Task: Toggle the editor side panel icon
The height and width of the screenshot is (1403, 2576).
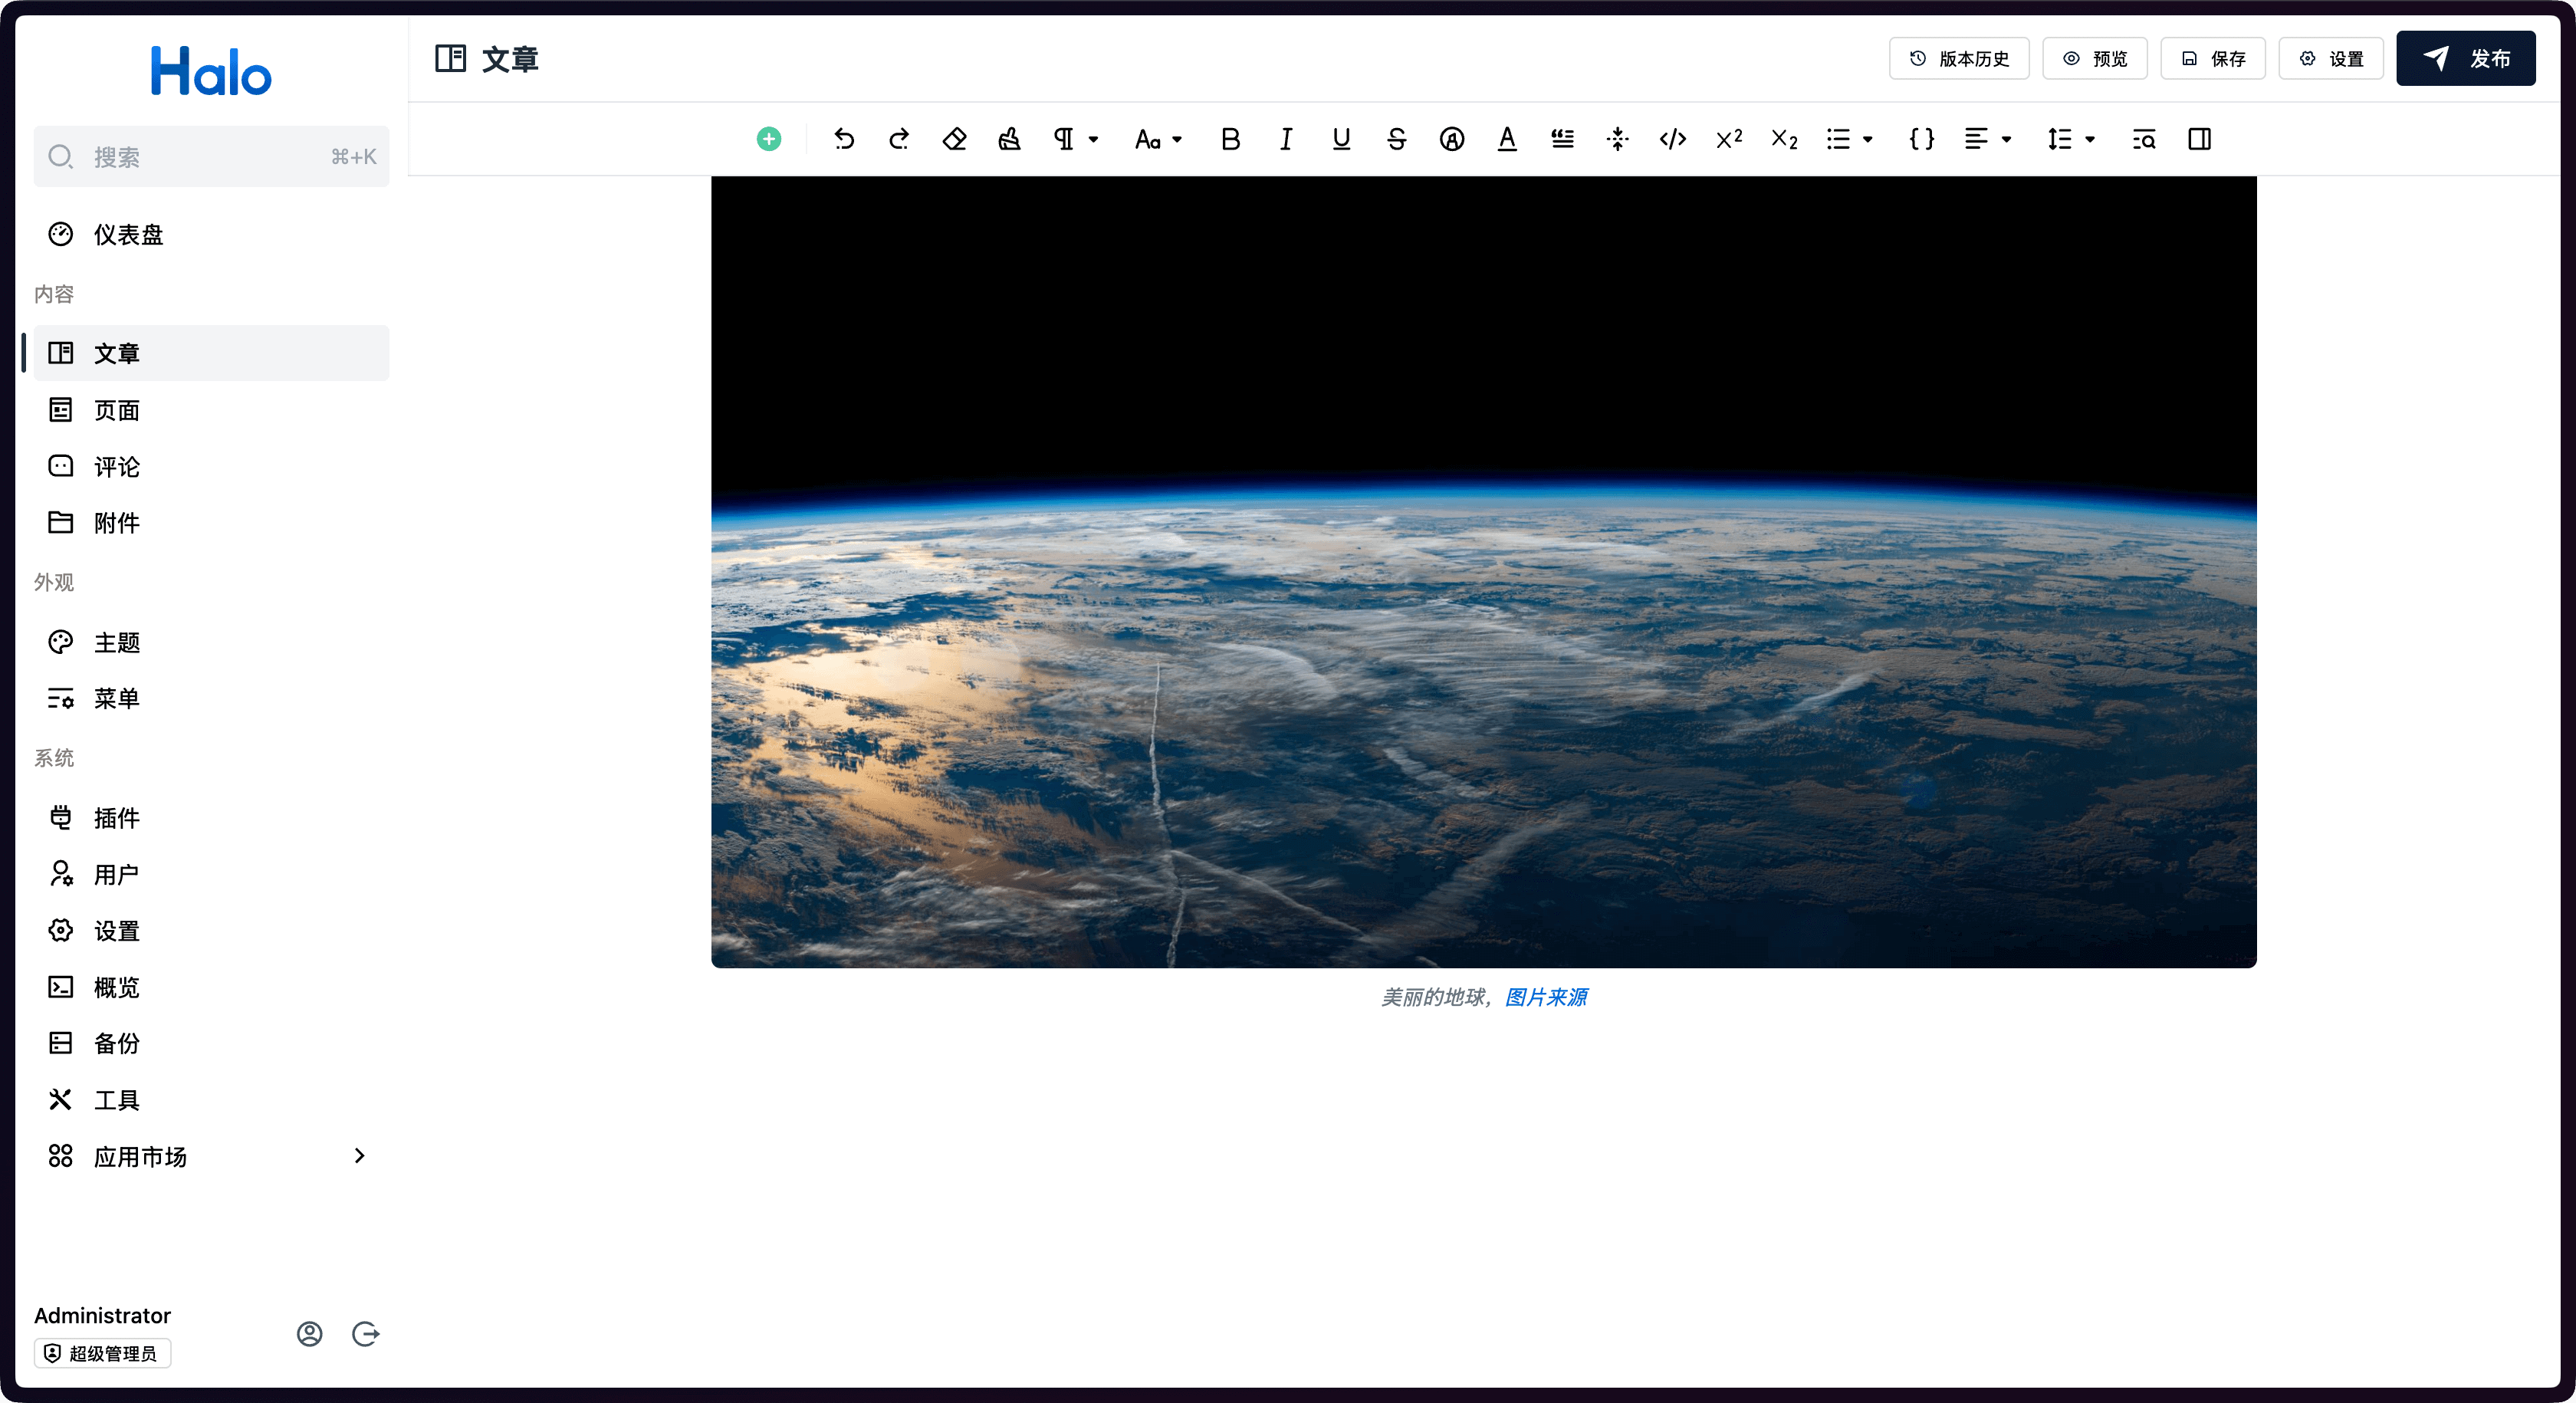Action: pos(2199,139)
